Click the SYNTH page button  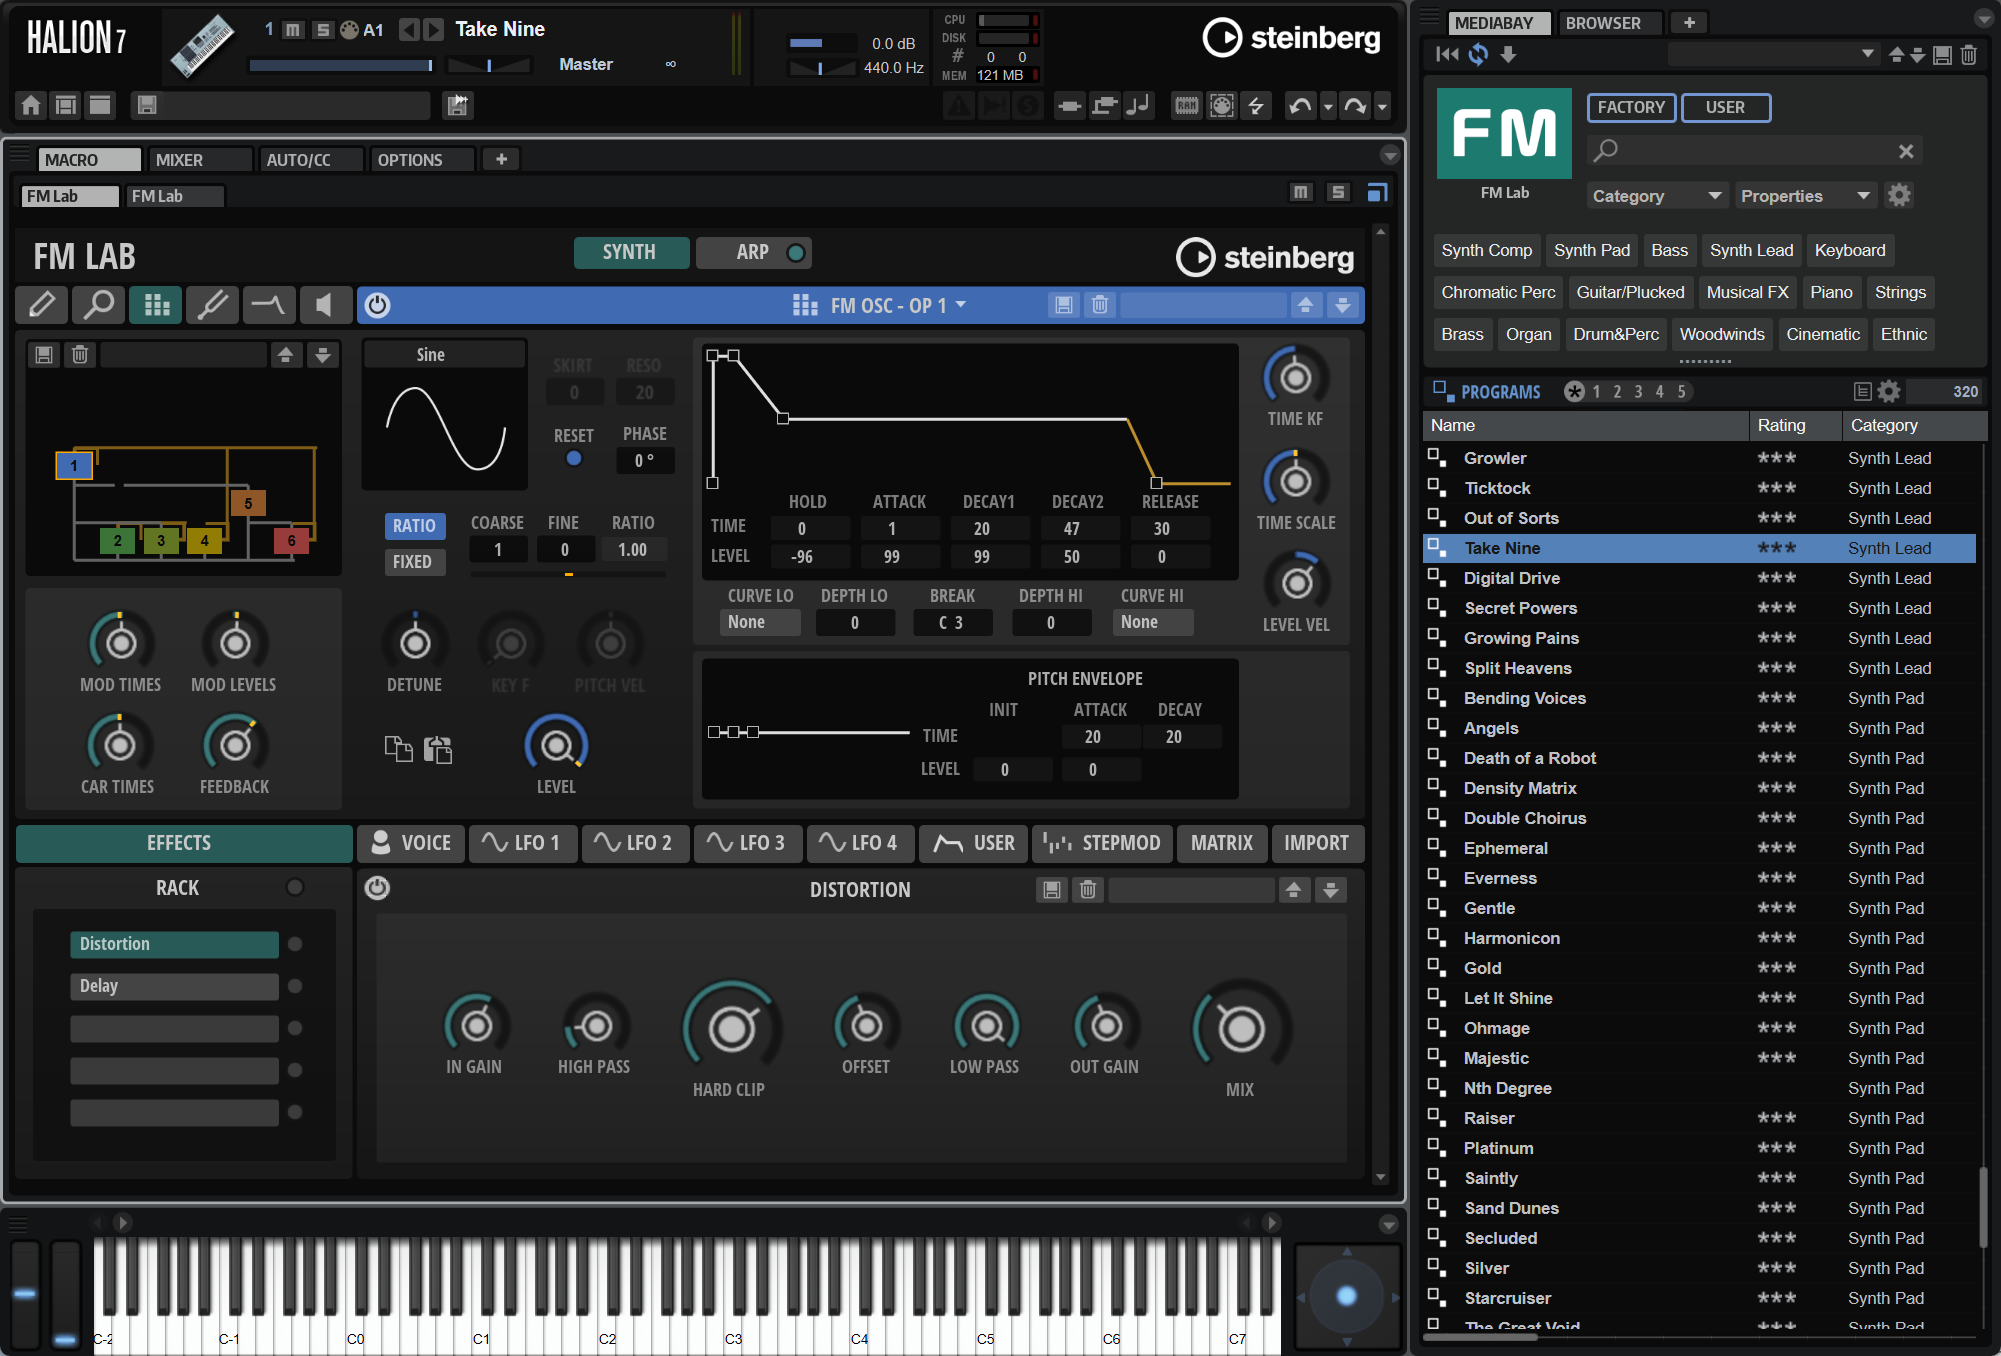(x=631, y=252)
